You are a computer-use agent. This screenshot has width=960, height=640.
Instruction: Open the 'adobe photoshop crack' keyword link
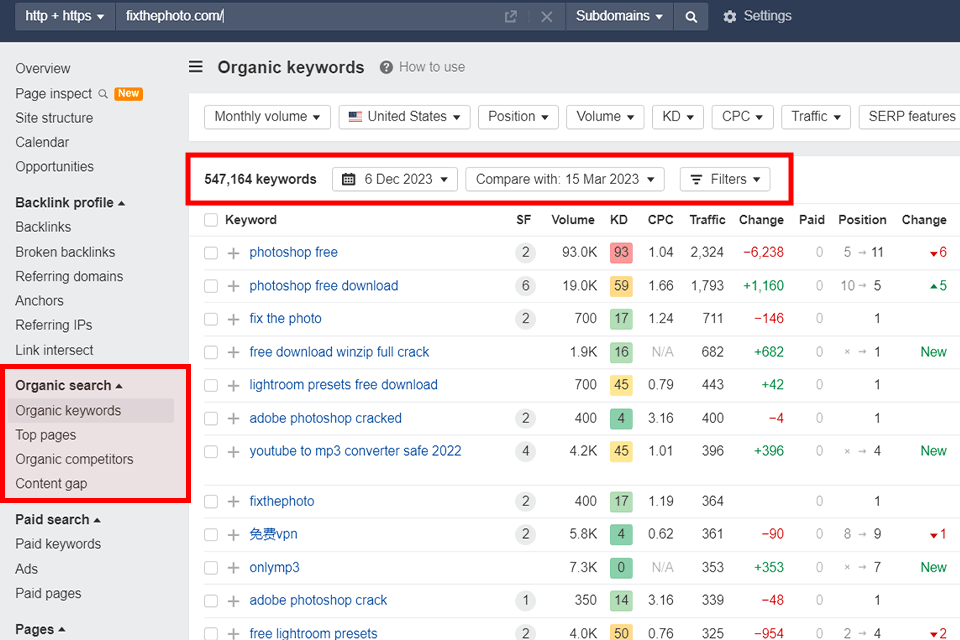pyautogui.click(x=318, y=600)
